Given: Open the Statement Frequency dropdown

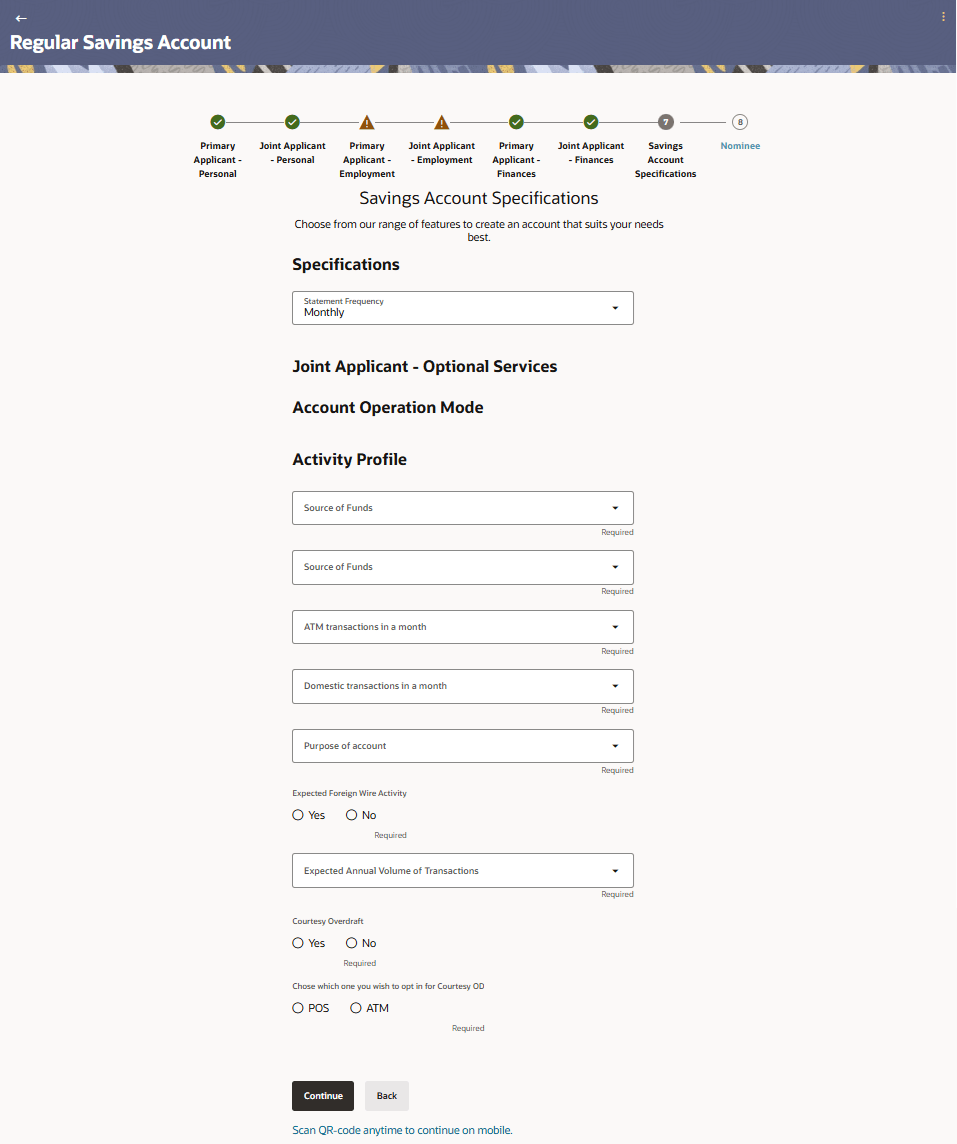Looking at the screenshot, I should click(462, 308).
